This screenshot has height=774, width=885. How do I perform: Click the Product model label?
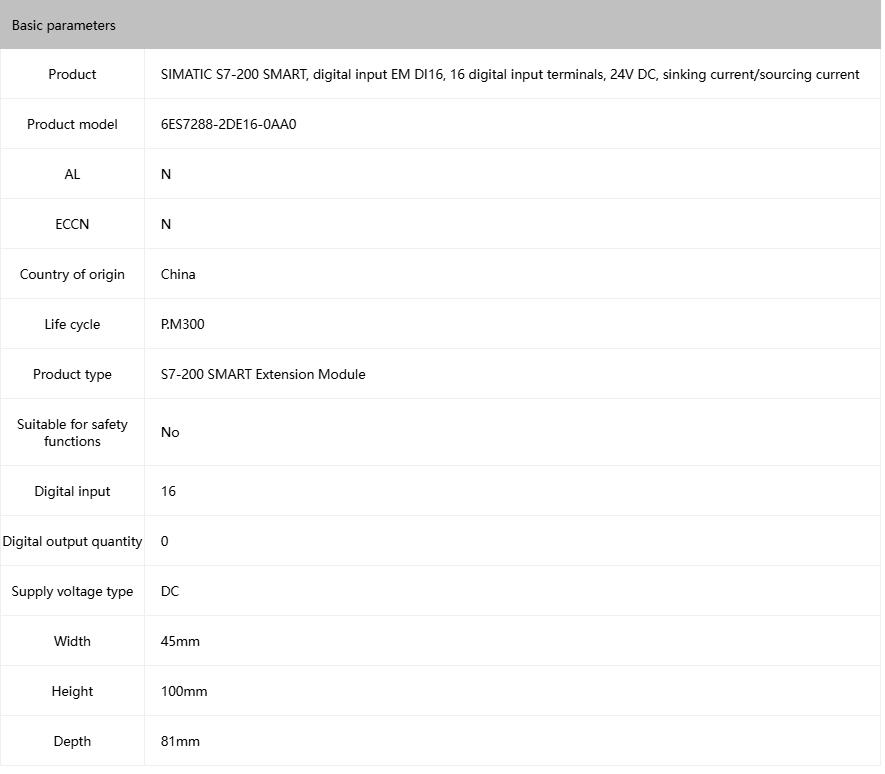(x=72, y=124)
